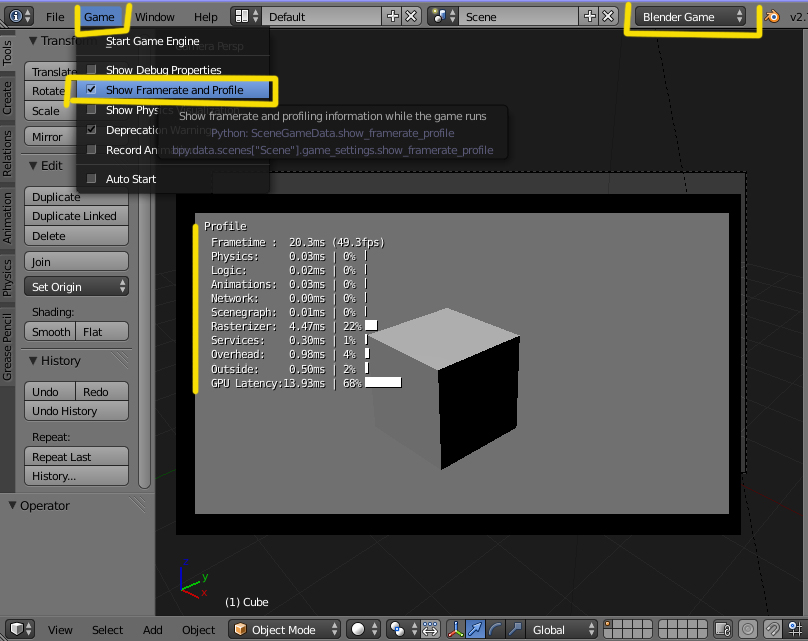The width and height of the screenshot is (808, 641).
Task: Click the Repeat Last button
Action: [76, 457]
